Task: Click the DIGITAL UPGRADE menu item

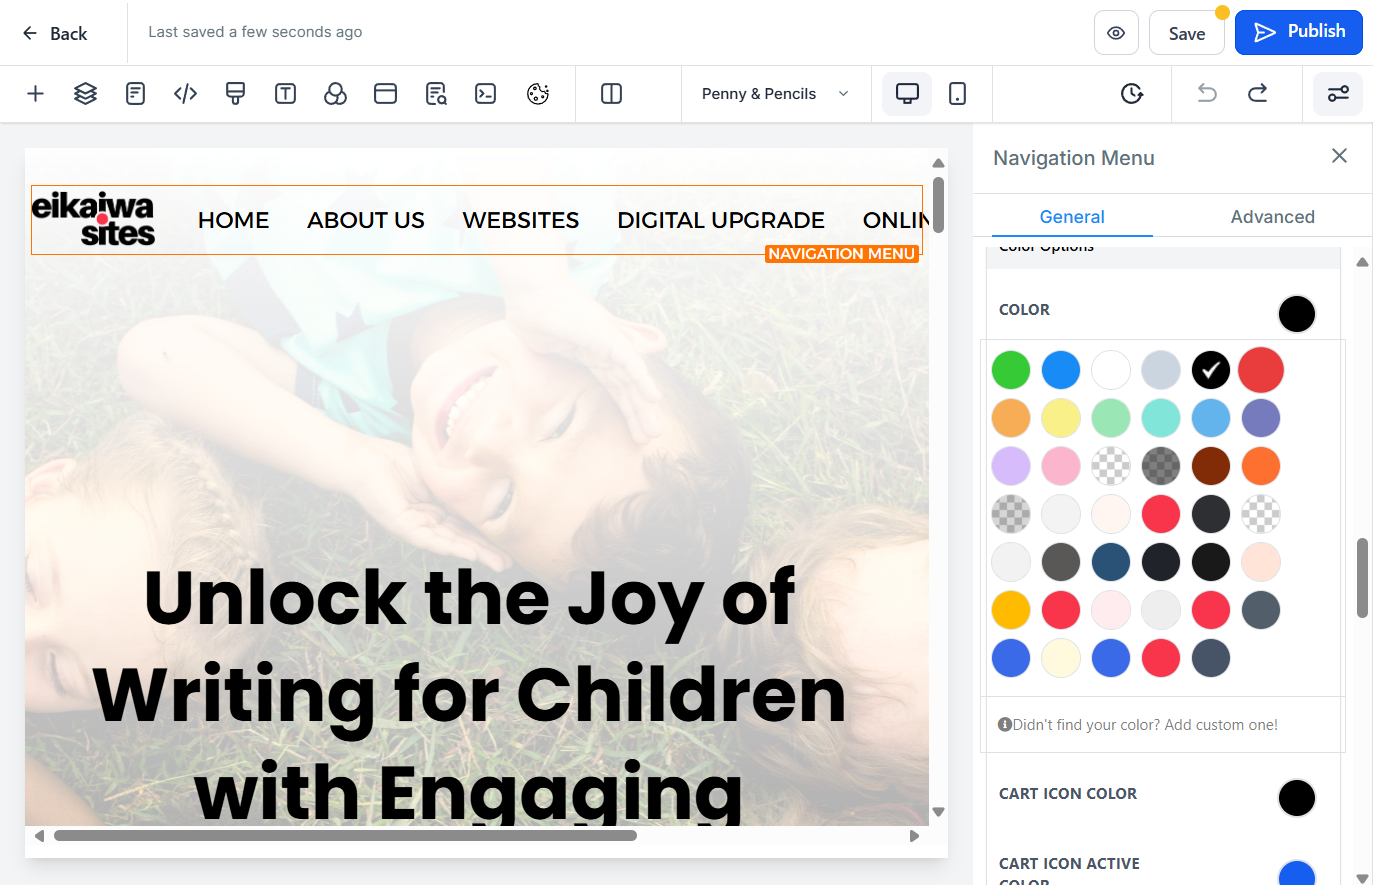Action: coord(721,220)
